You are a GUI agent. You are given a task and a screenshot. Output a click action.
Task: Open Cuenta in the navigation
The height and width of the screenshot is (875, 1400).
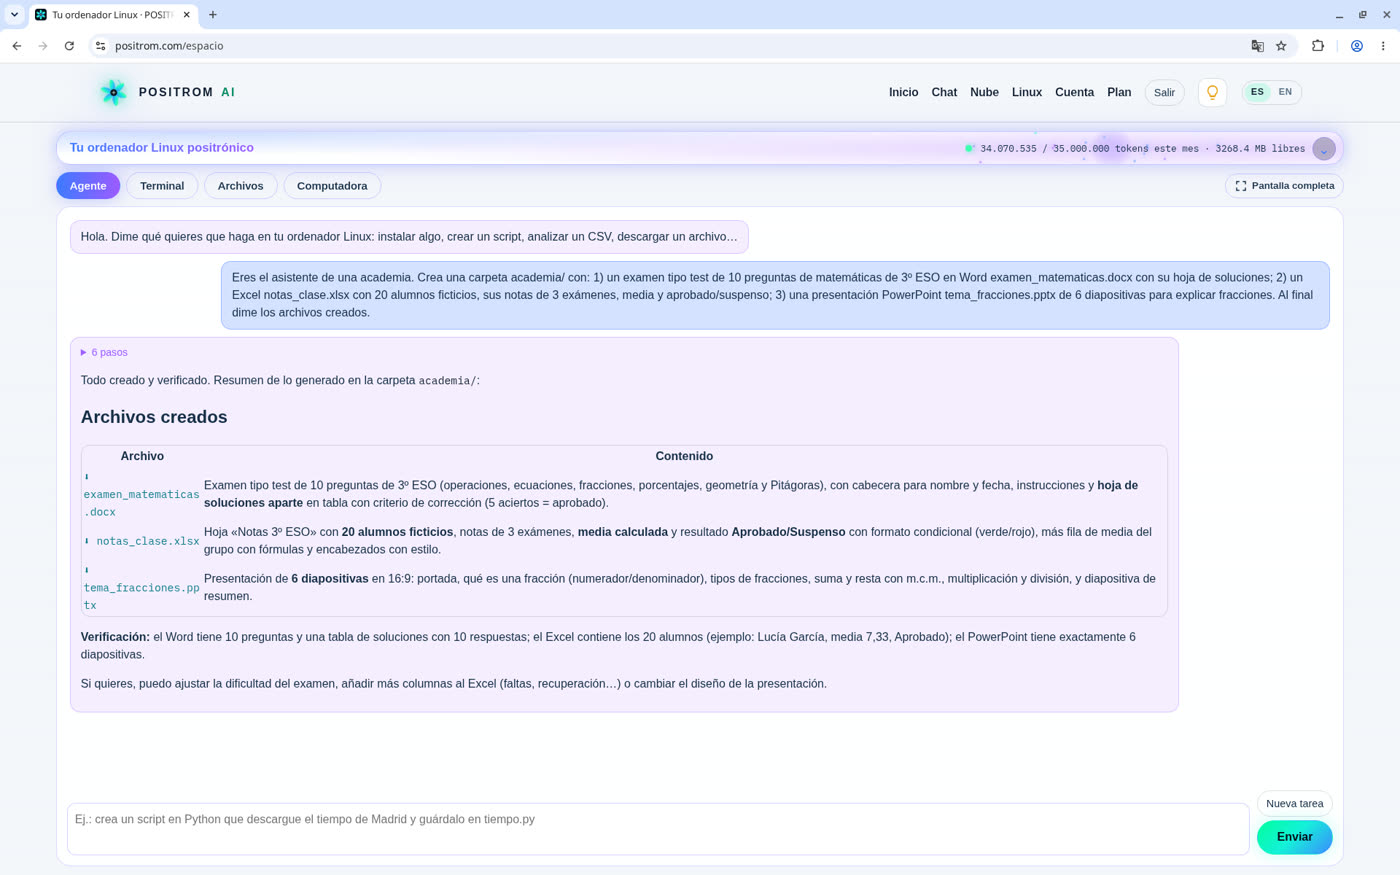(x=1074, y=92)
